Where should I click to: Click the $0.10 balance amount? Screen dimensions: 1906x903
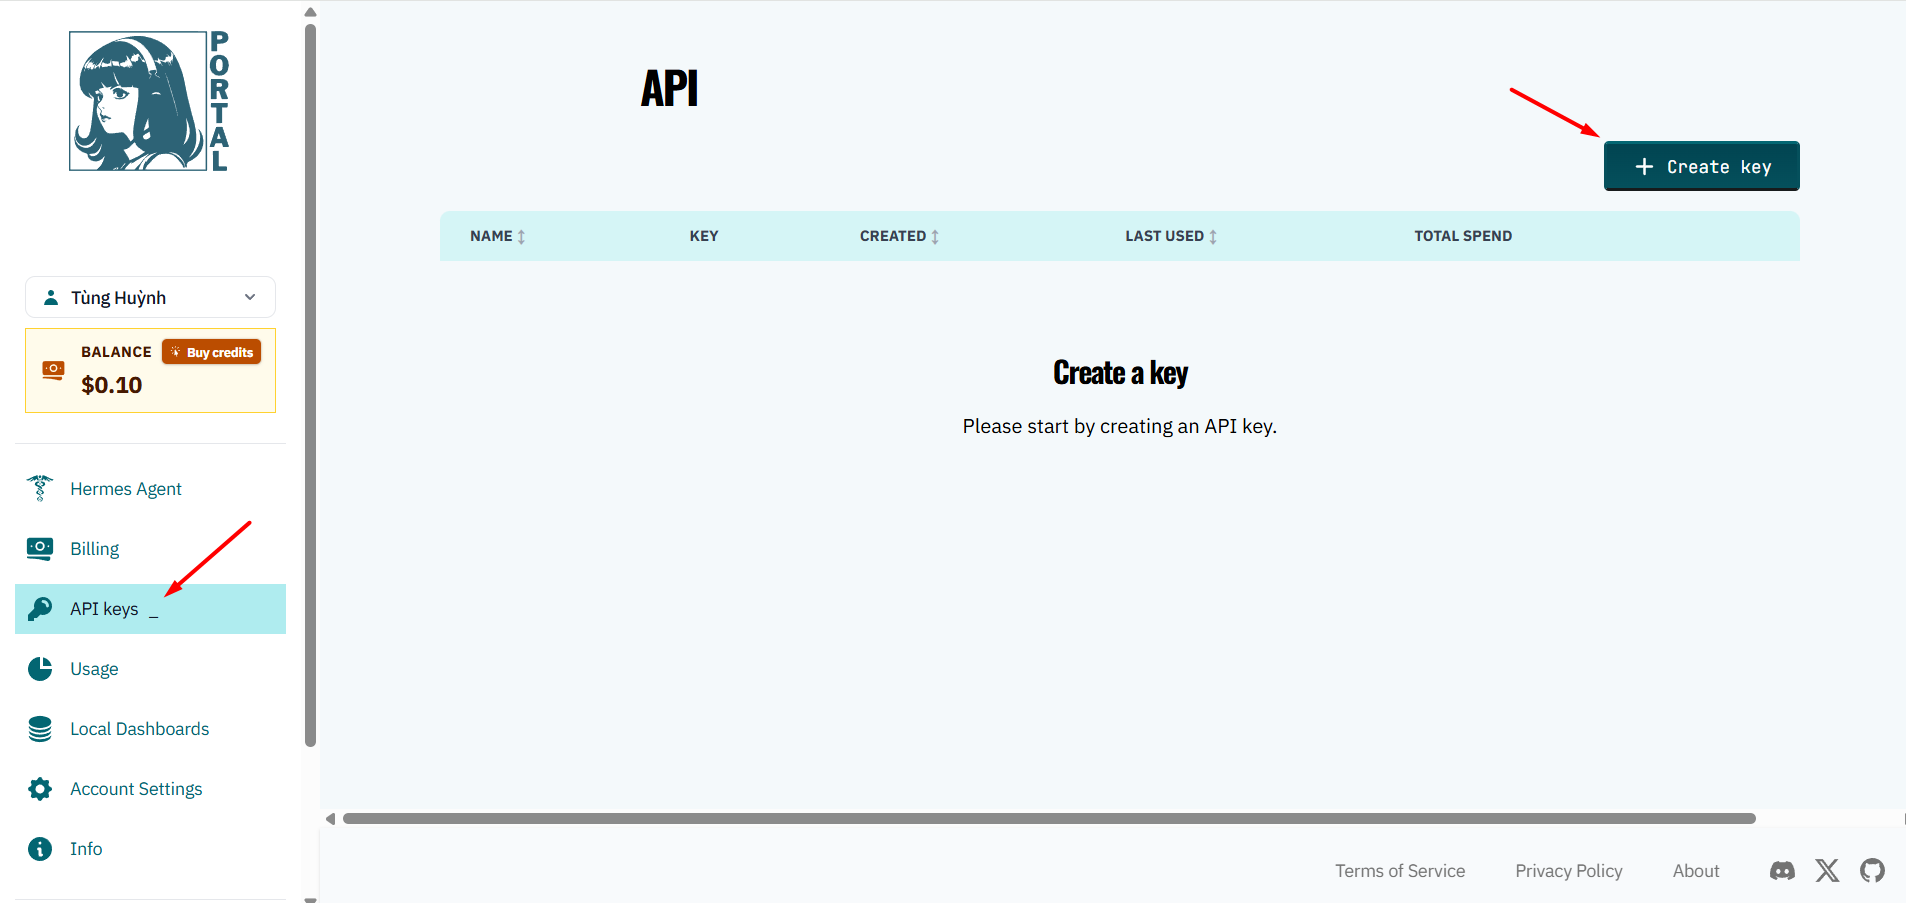pyautogui.click(x=112, y=385)
